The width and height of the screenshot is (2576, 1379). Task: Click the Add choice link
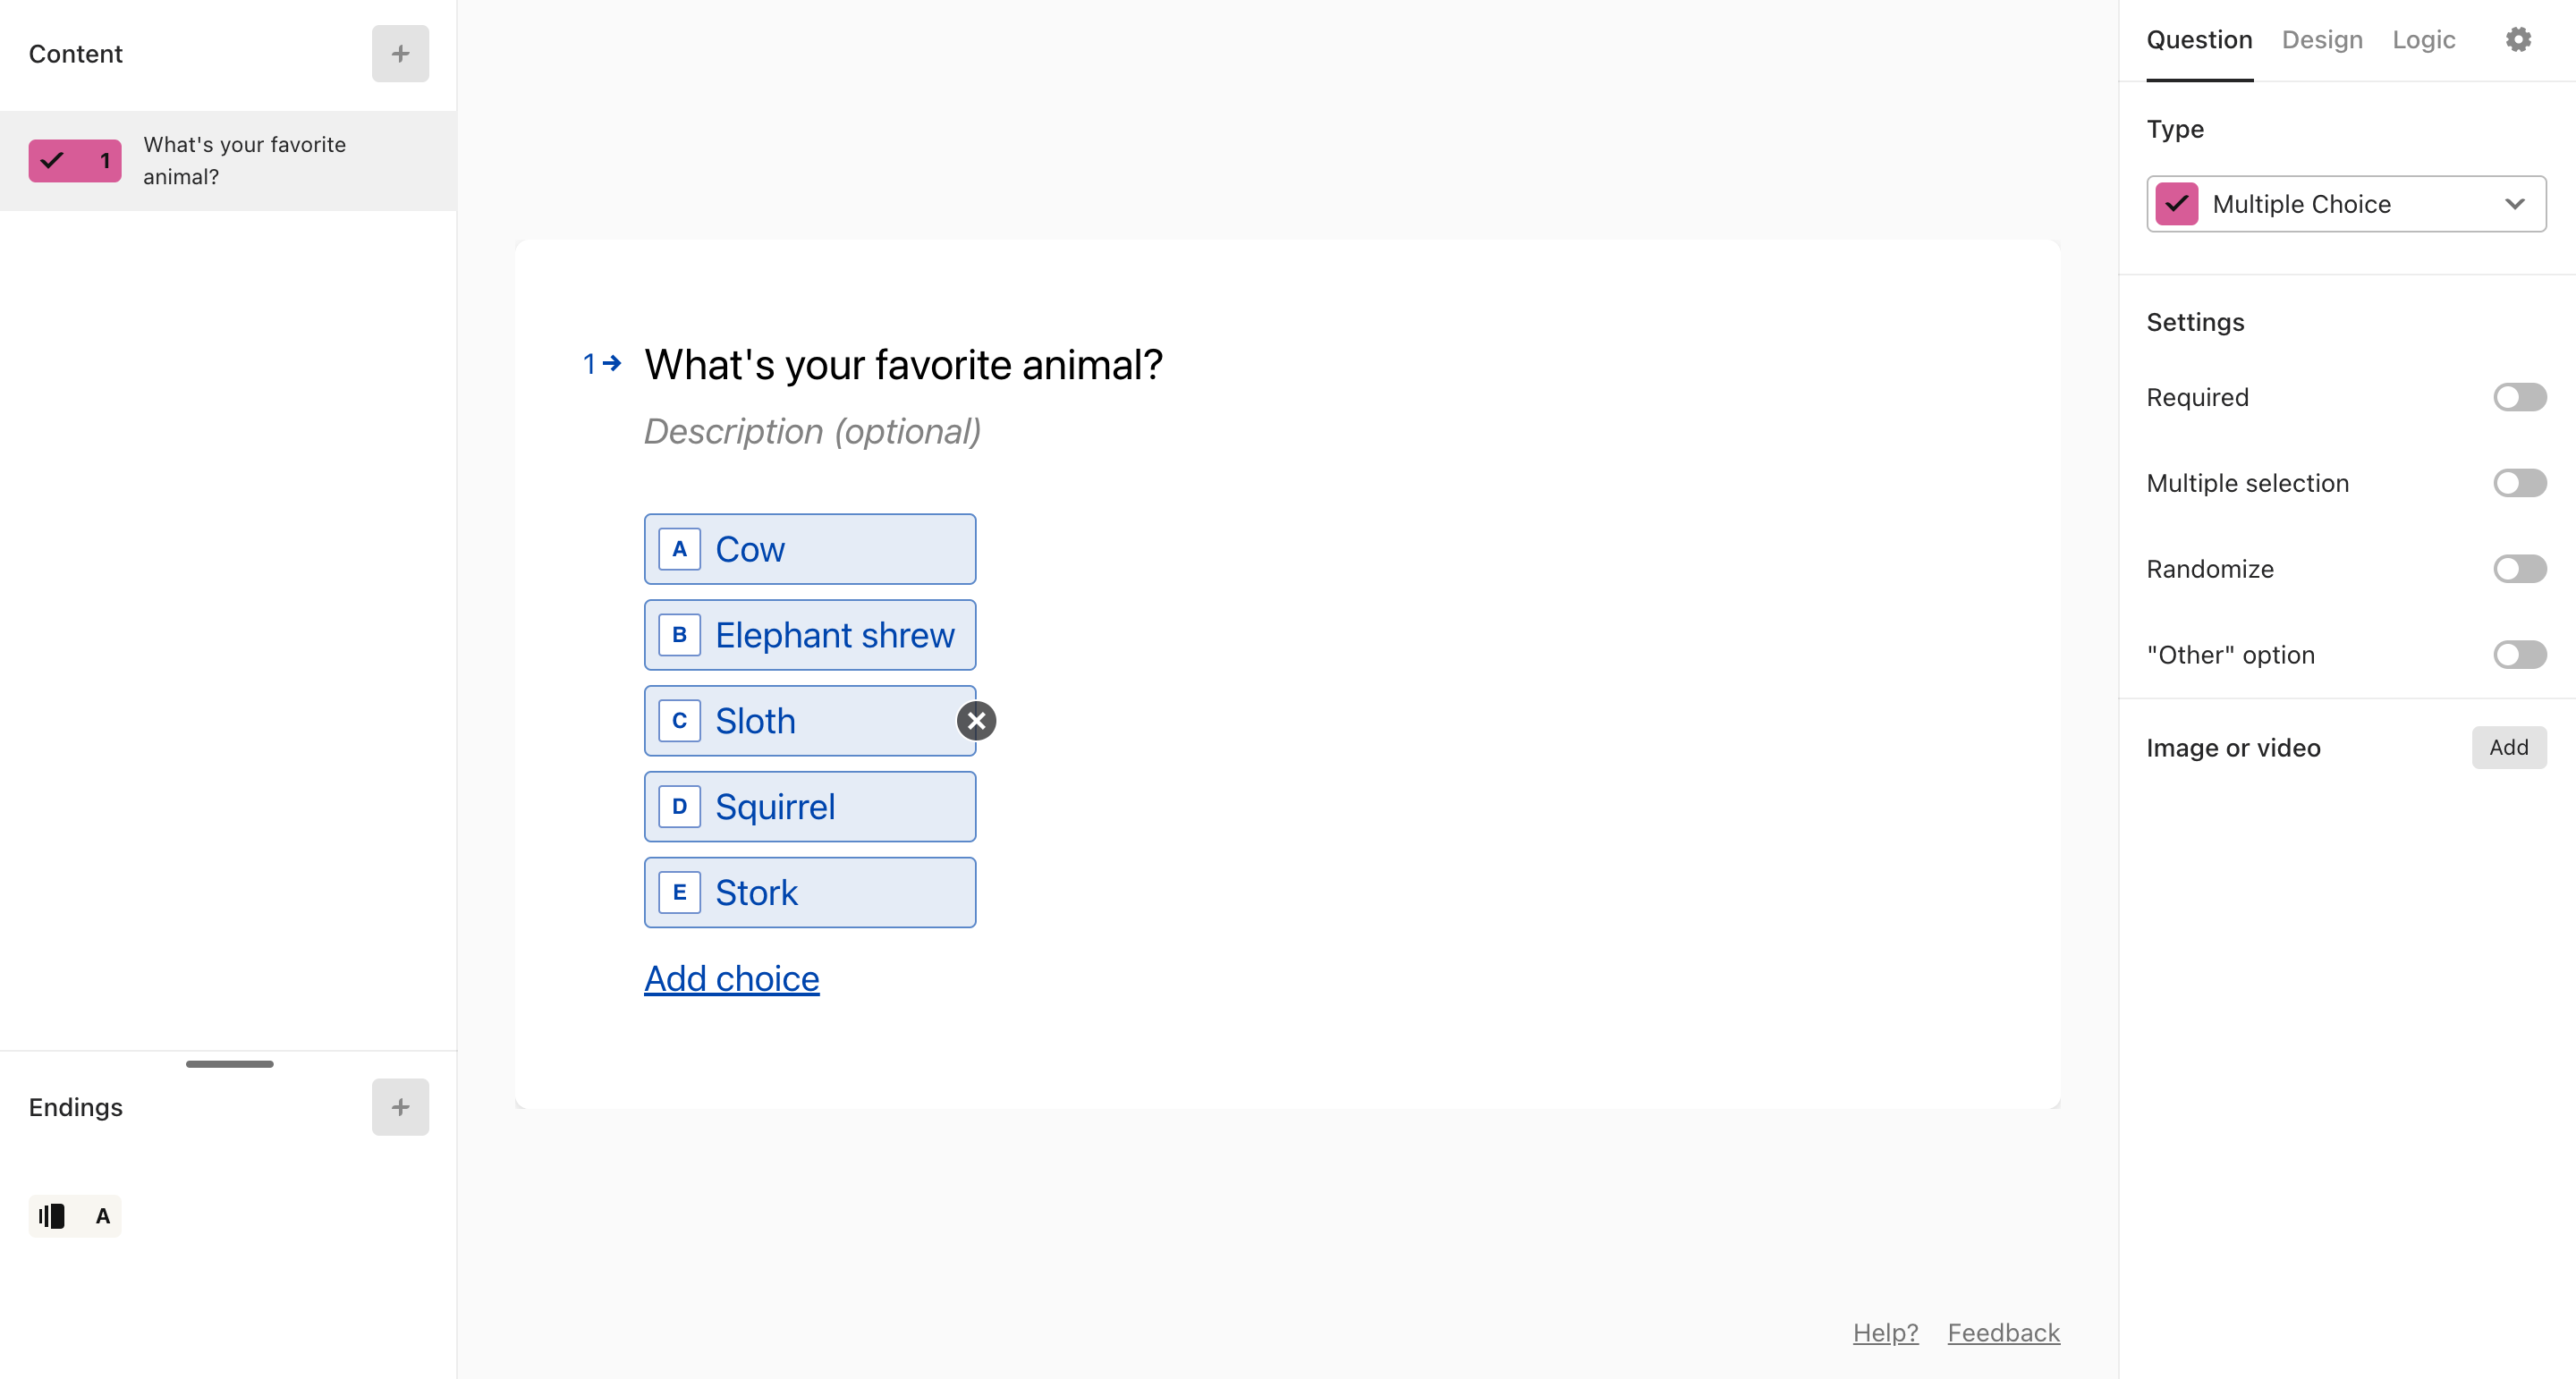732,978
